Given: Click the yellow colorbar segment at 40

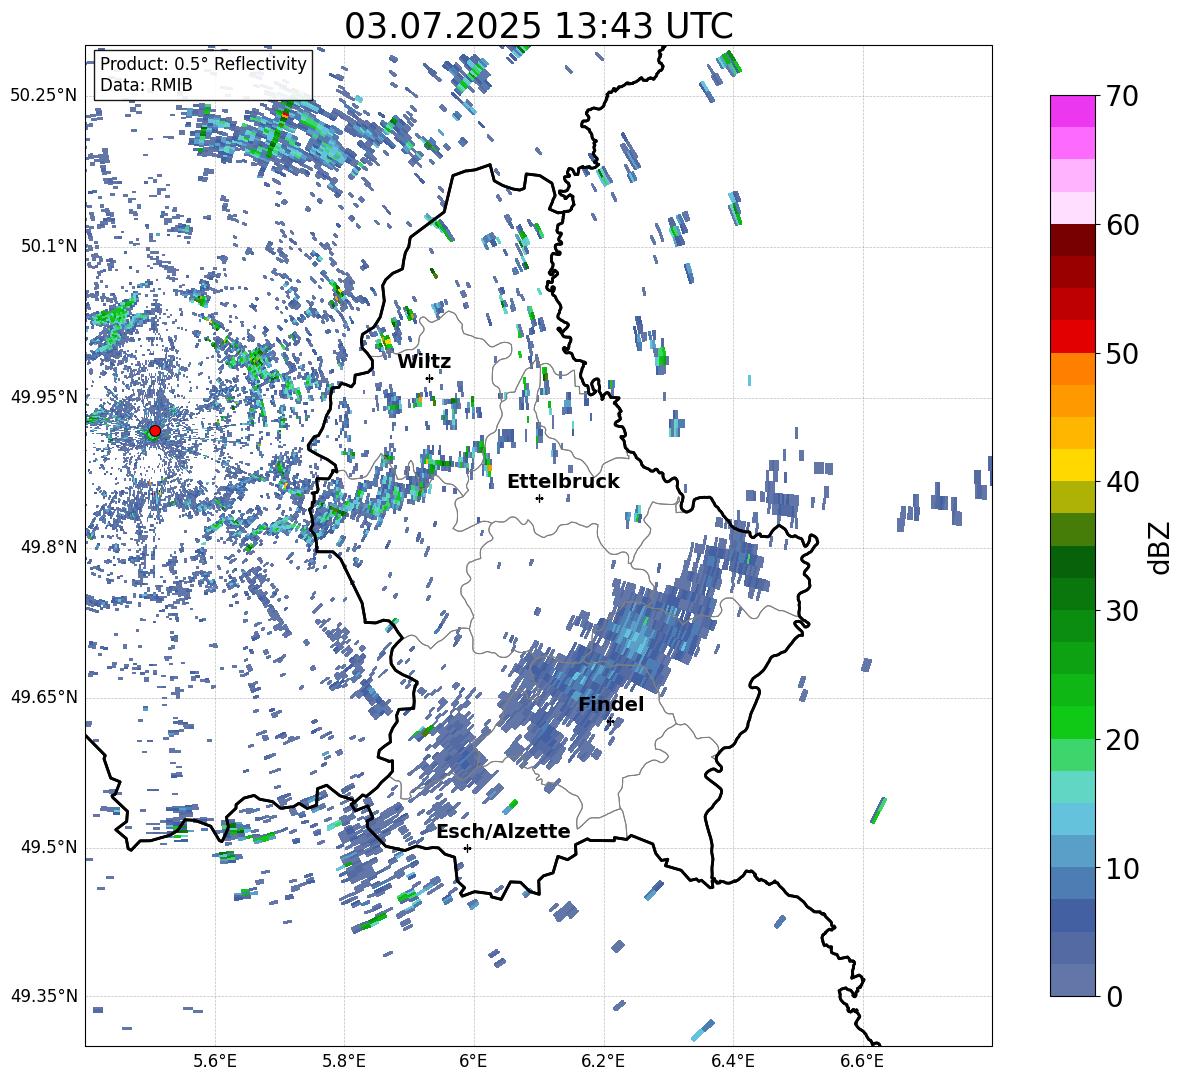Looking at the screenshot, I should (1072, 465).
